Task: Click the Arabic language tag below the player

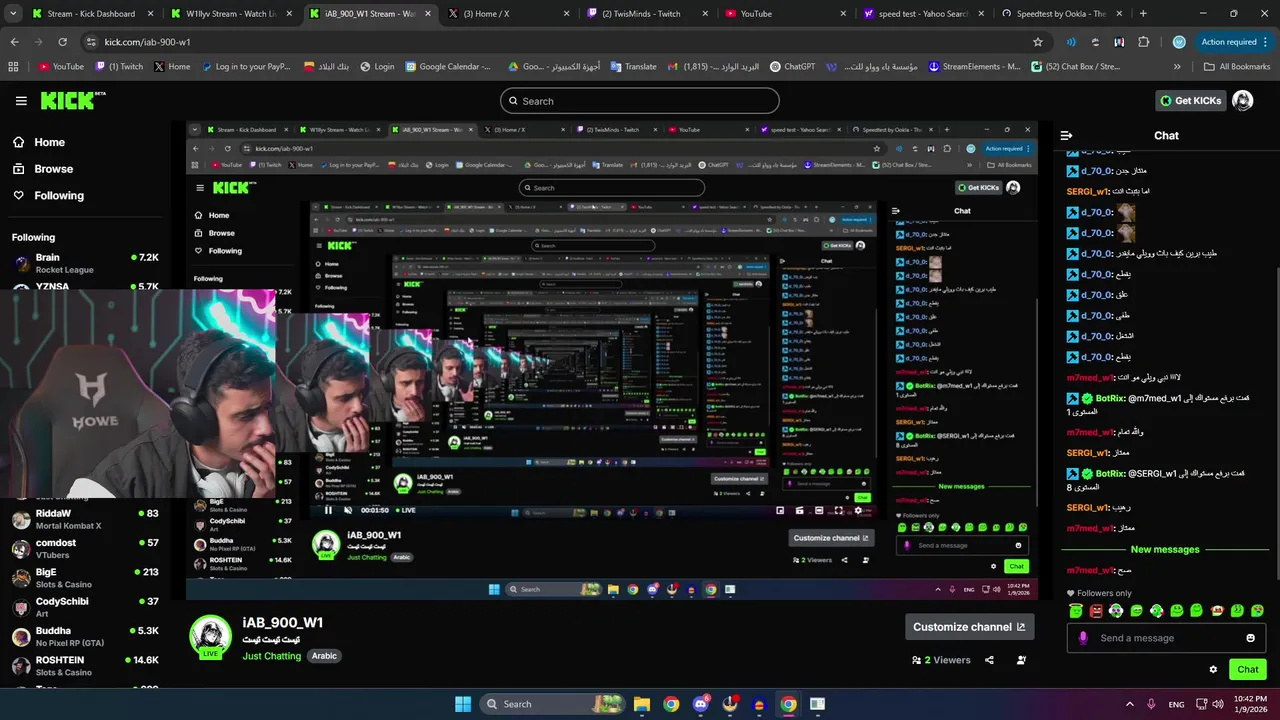Action: pos(324,656)
